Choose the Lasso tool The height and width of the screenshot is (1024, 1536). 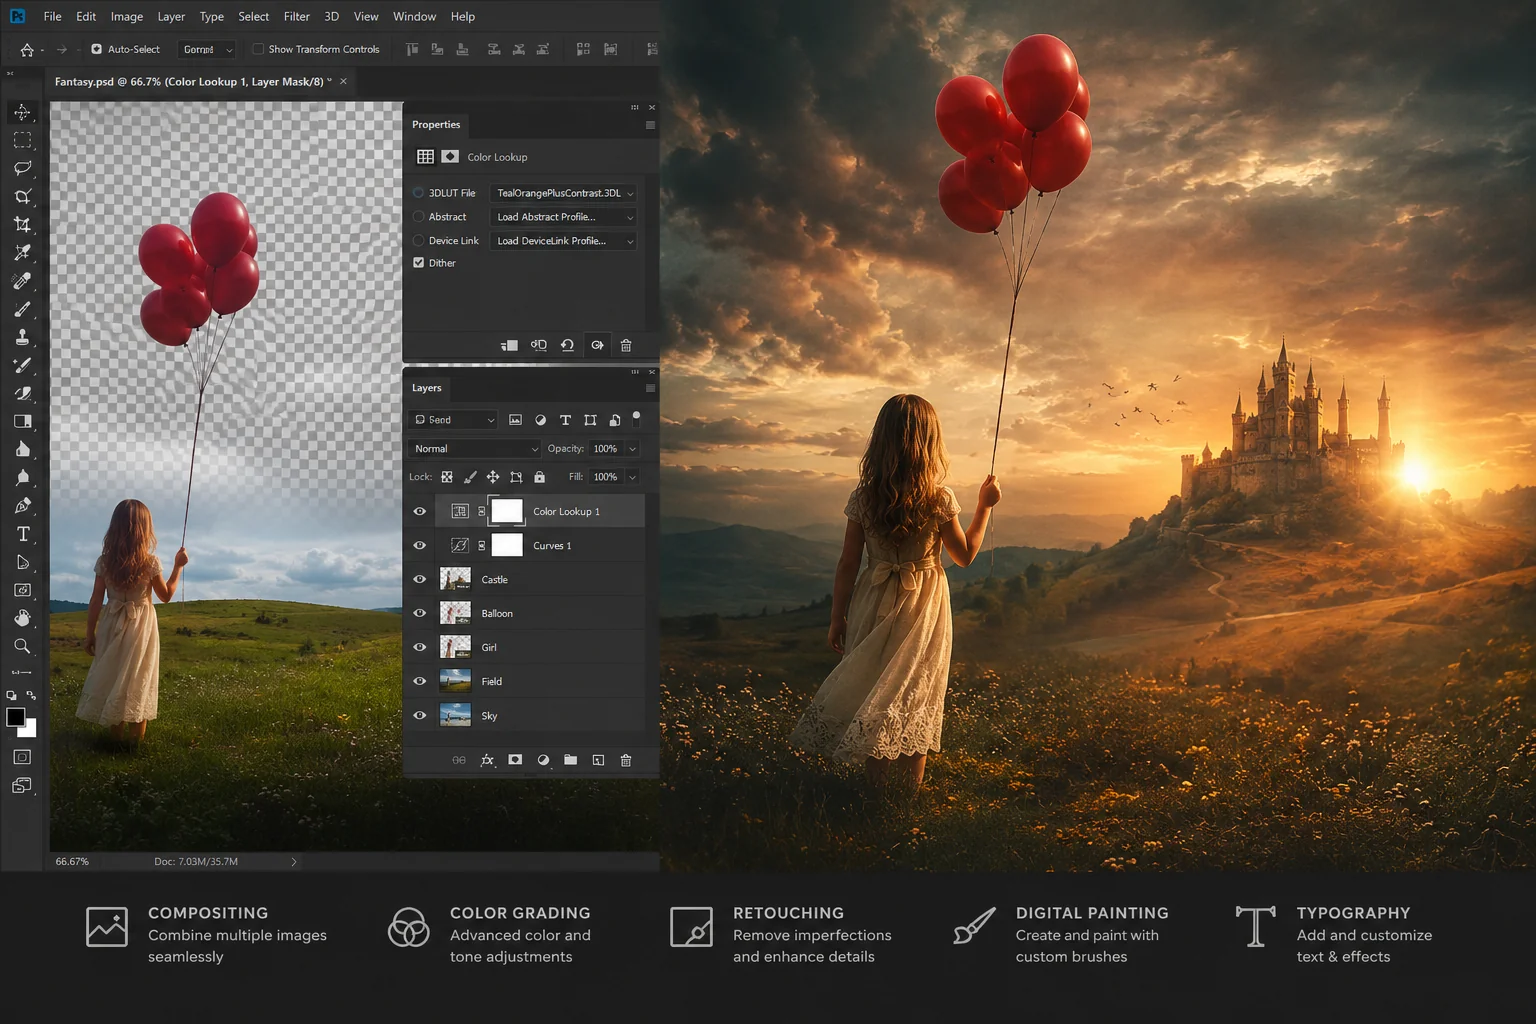pos(22,168)
